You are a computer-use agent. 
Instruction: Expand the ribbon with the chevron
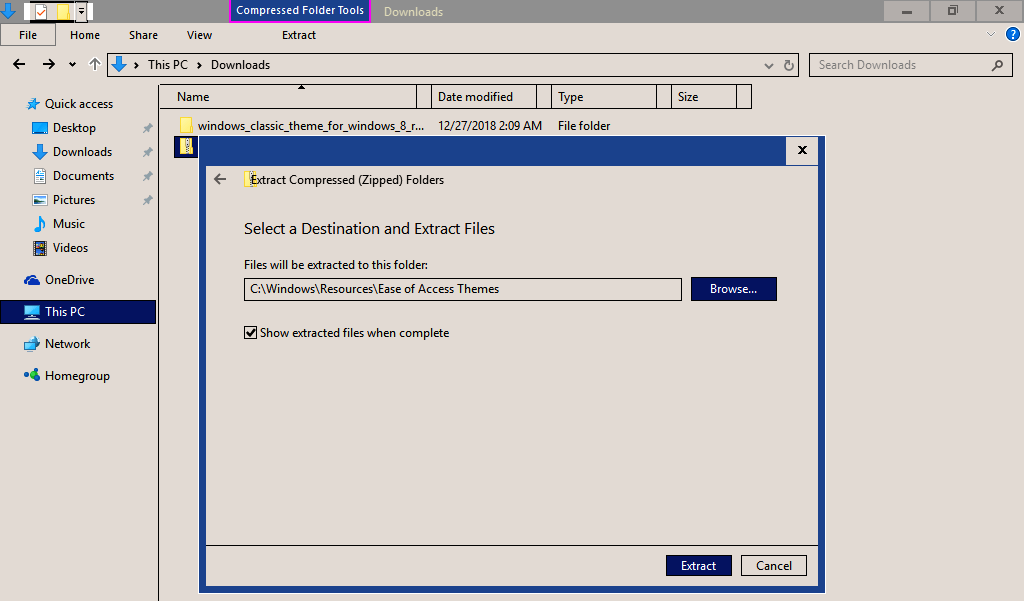pyautogui.click(x=991, y=34)
